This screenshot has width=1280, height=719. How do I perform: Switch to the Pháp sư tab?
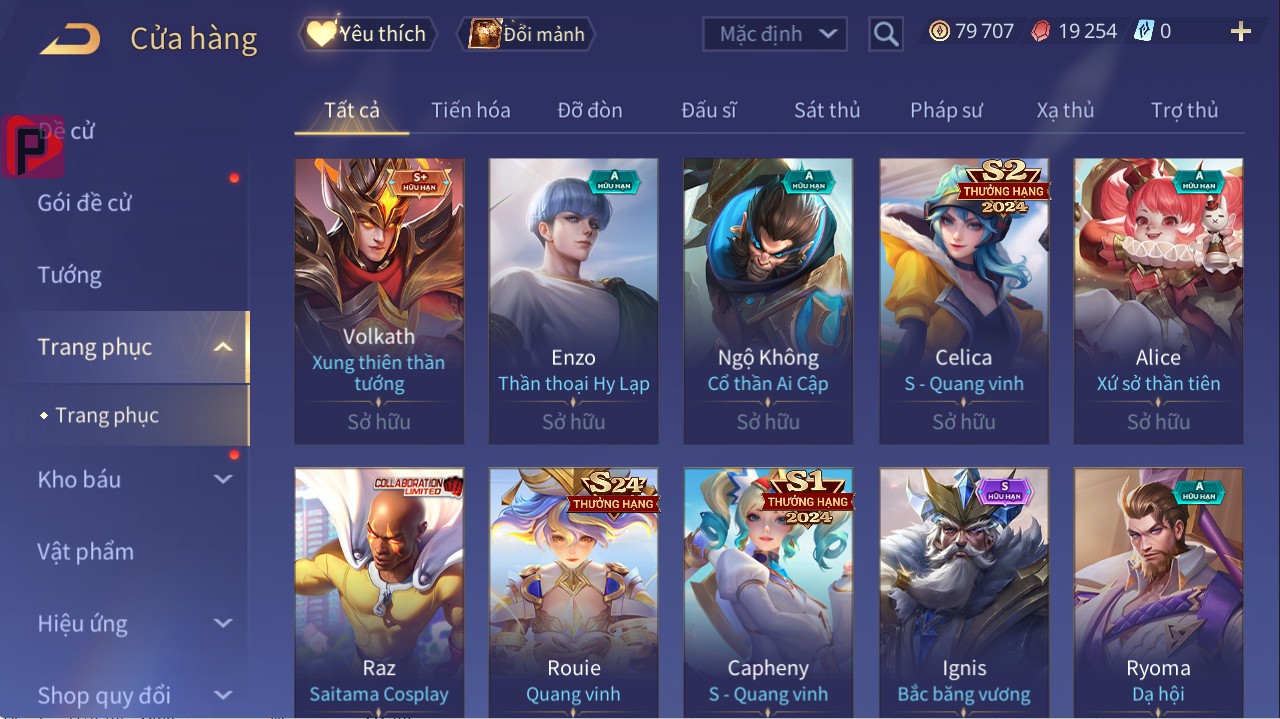pos(946,110)
